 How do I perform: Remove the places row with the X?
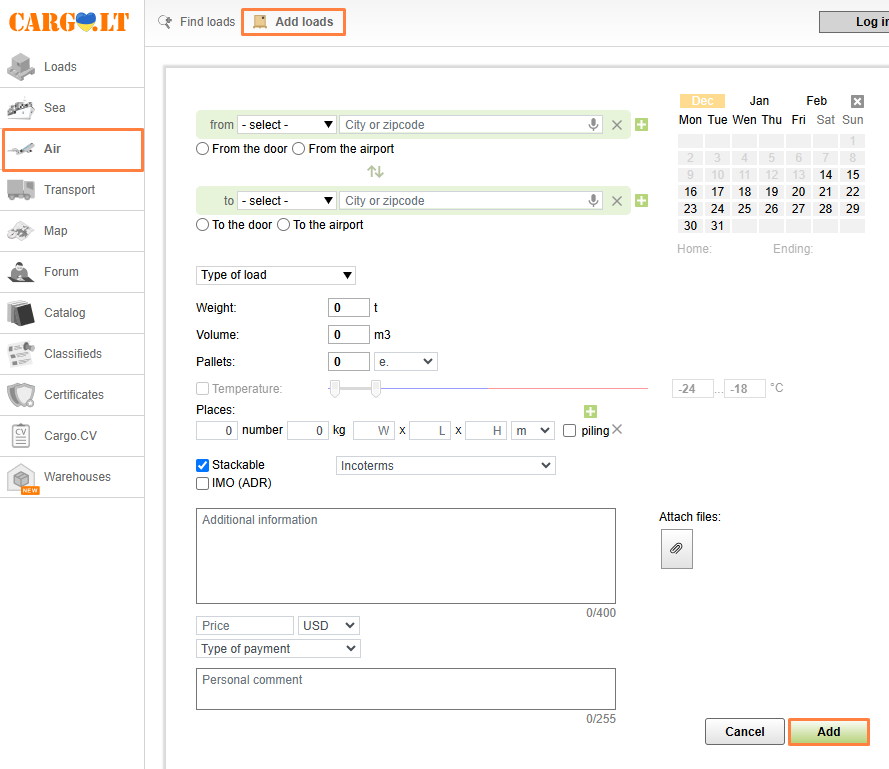[617, 429]
